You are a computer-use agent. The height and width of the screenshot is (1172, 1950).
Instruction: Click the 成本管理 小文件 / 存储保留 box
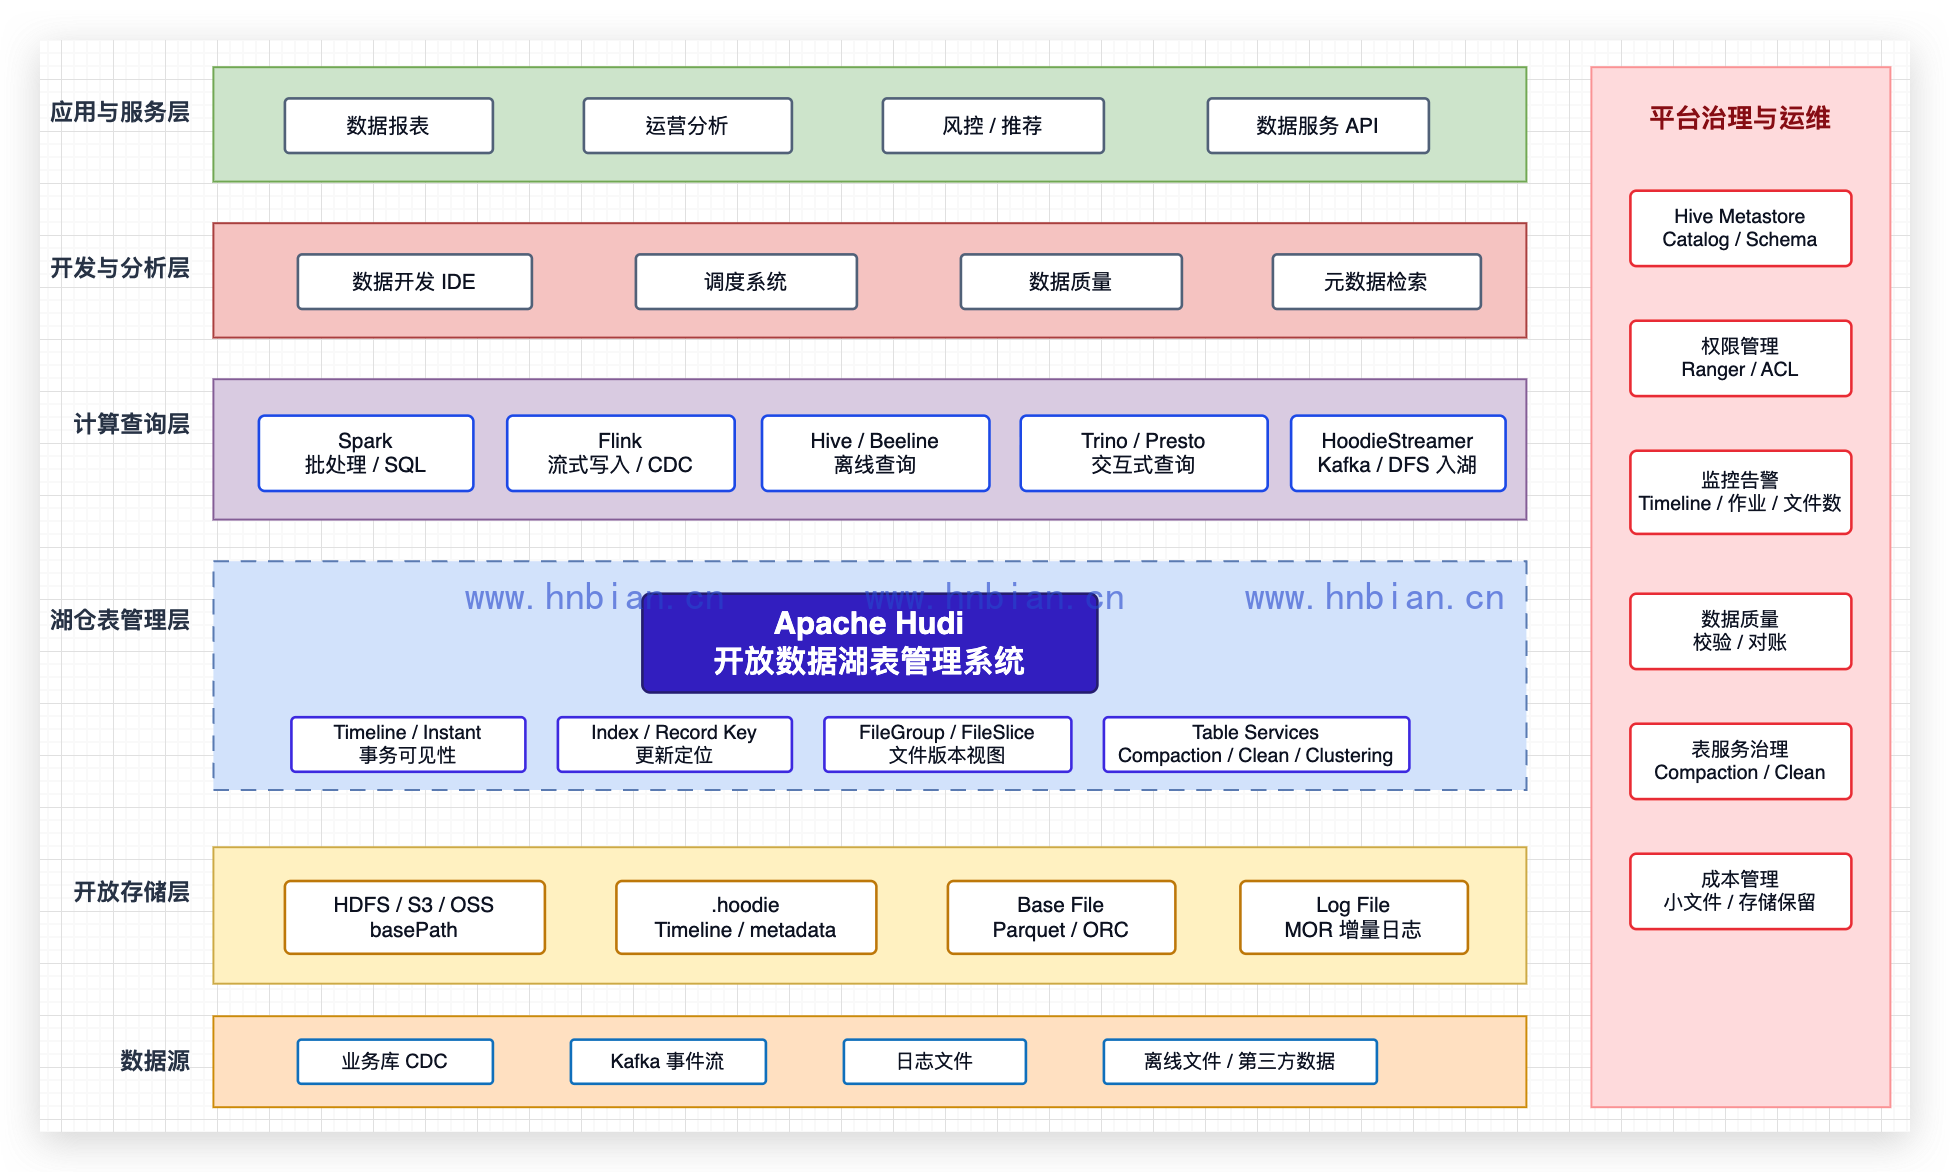click(1740, 891)
